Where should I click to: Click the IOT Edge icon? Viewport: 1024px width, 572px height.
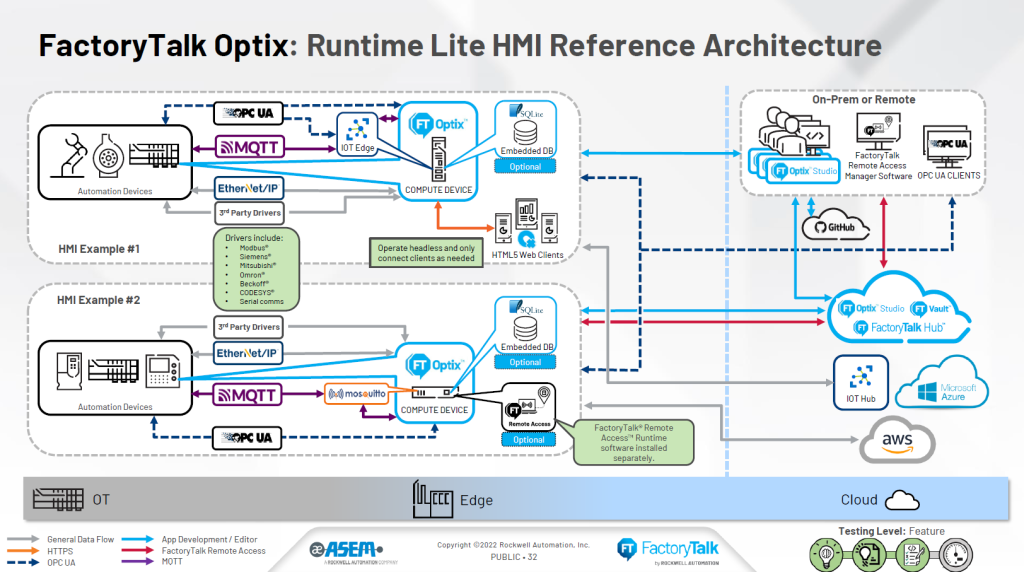point(357,135)
